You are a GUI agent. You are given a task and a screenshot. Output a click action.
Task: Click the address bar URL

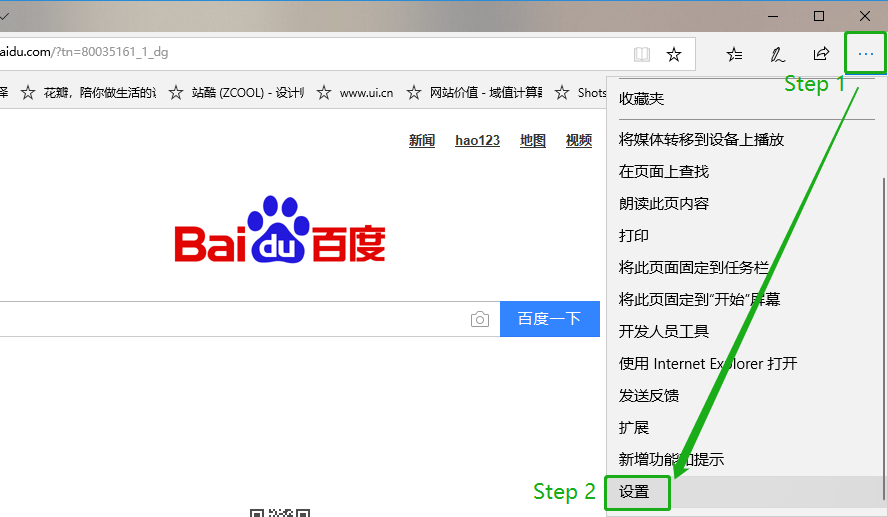coord(84,52)
